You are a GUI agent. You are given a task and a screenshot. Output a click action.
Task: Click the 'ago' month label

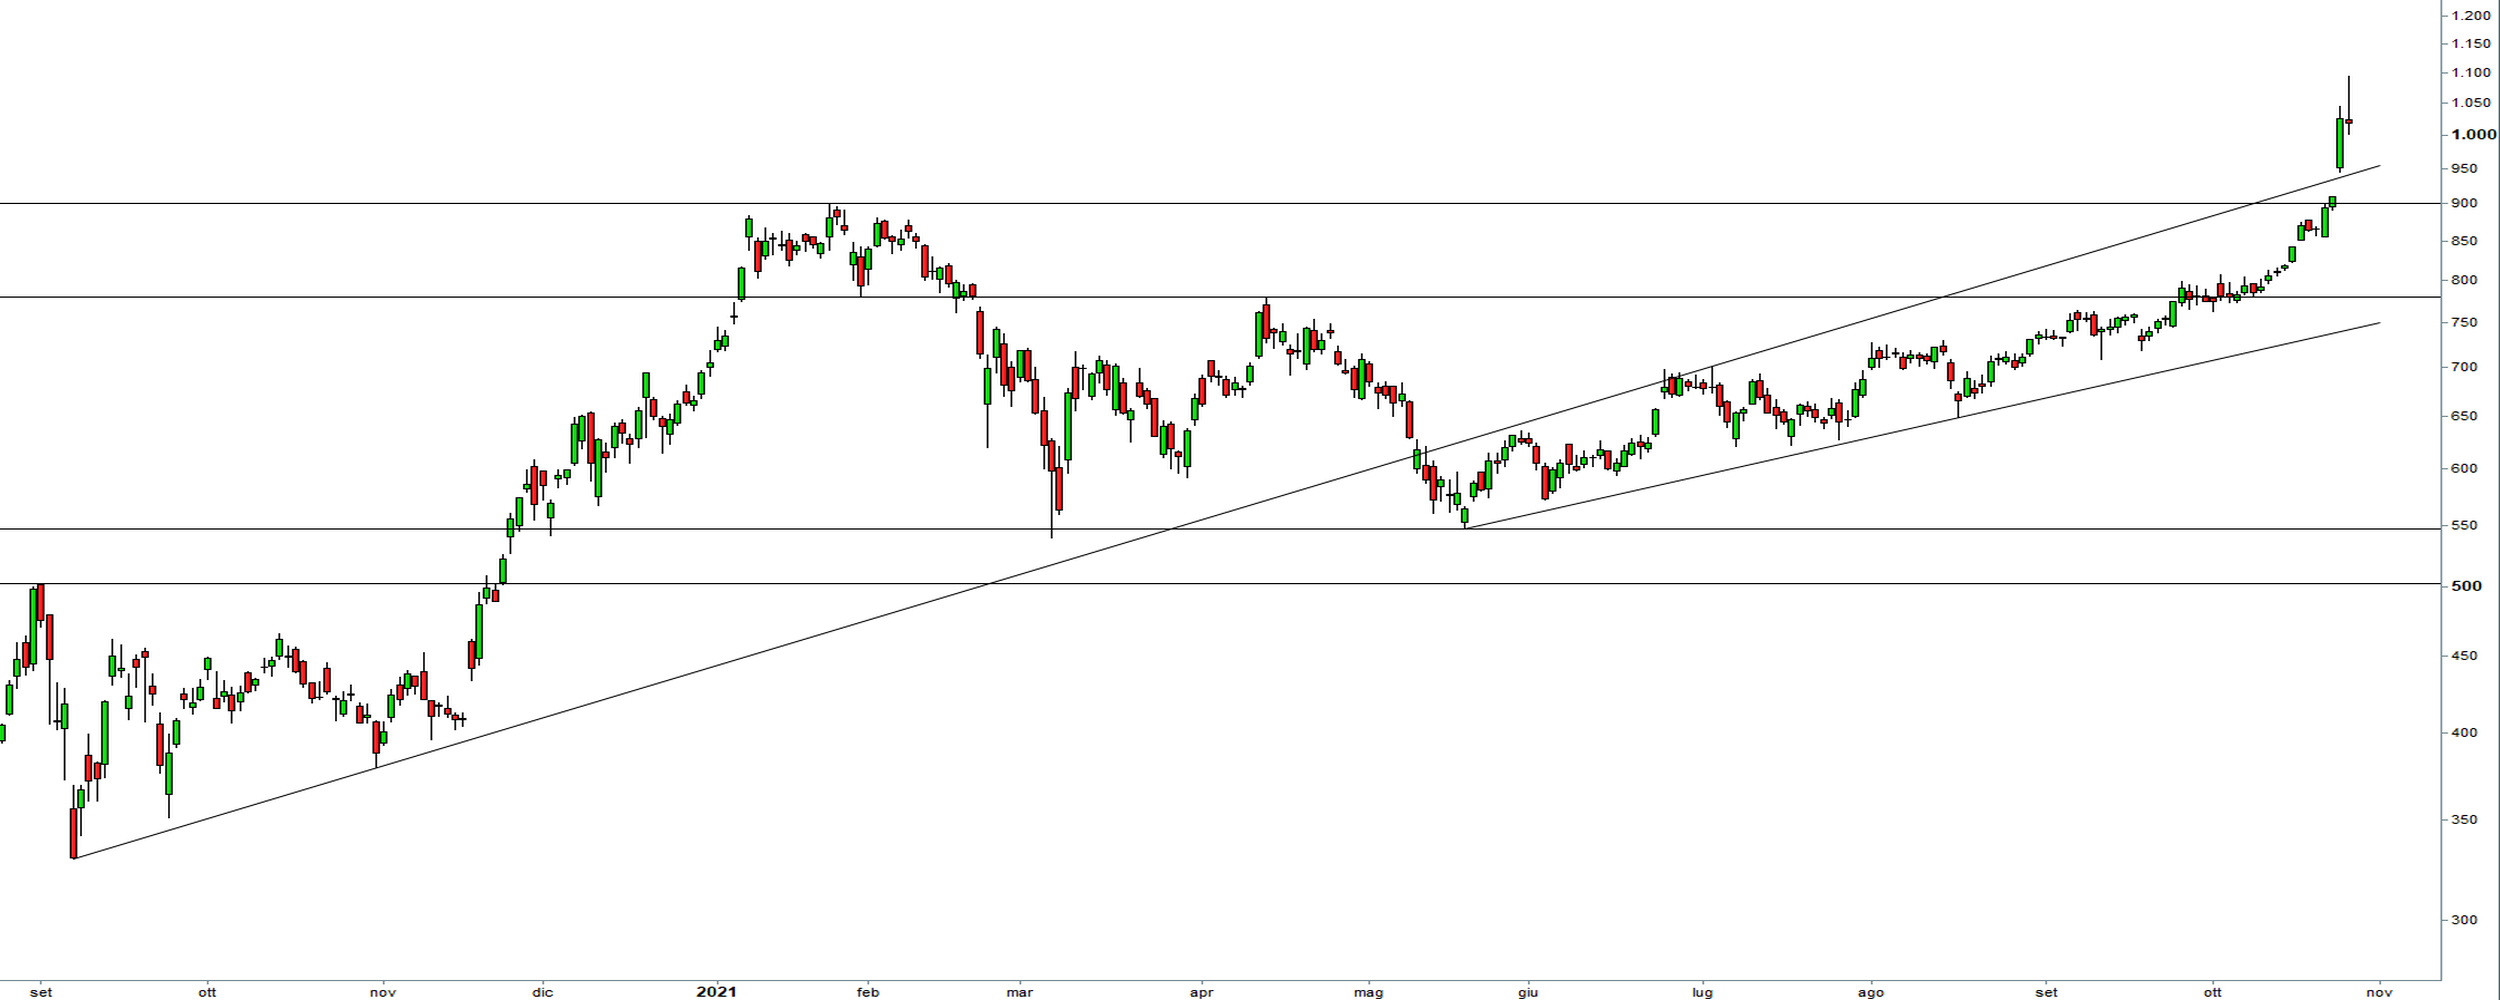click(1870, 992)
